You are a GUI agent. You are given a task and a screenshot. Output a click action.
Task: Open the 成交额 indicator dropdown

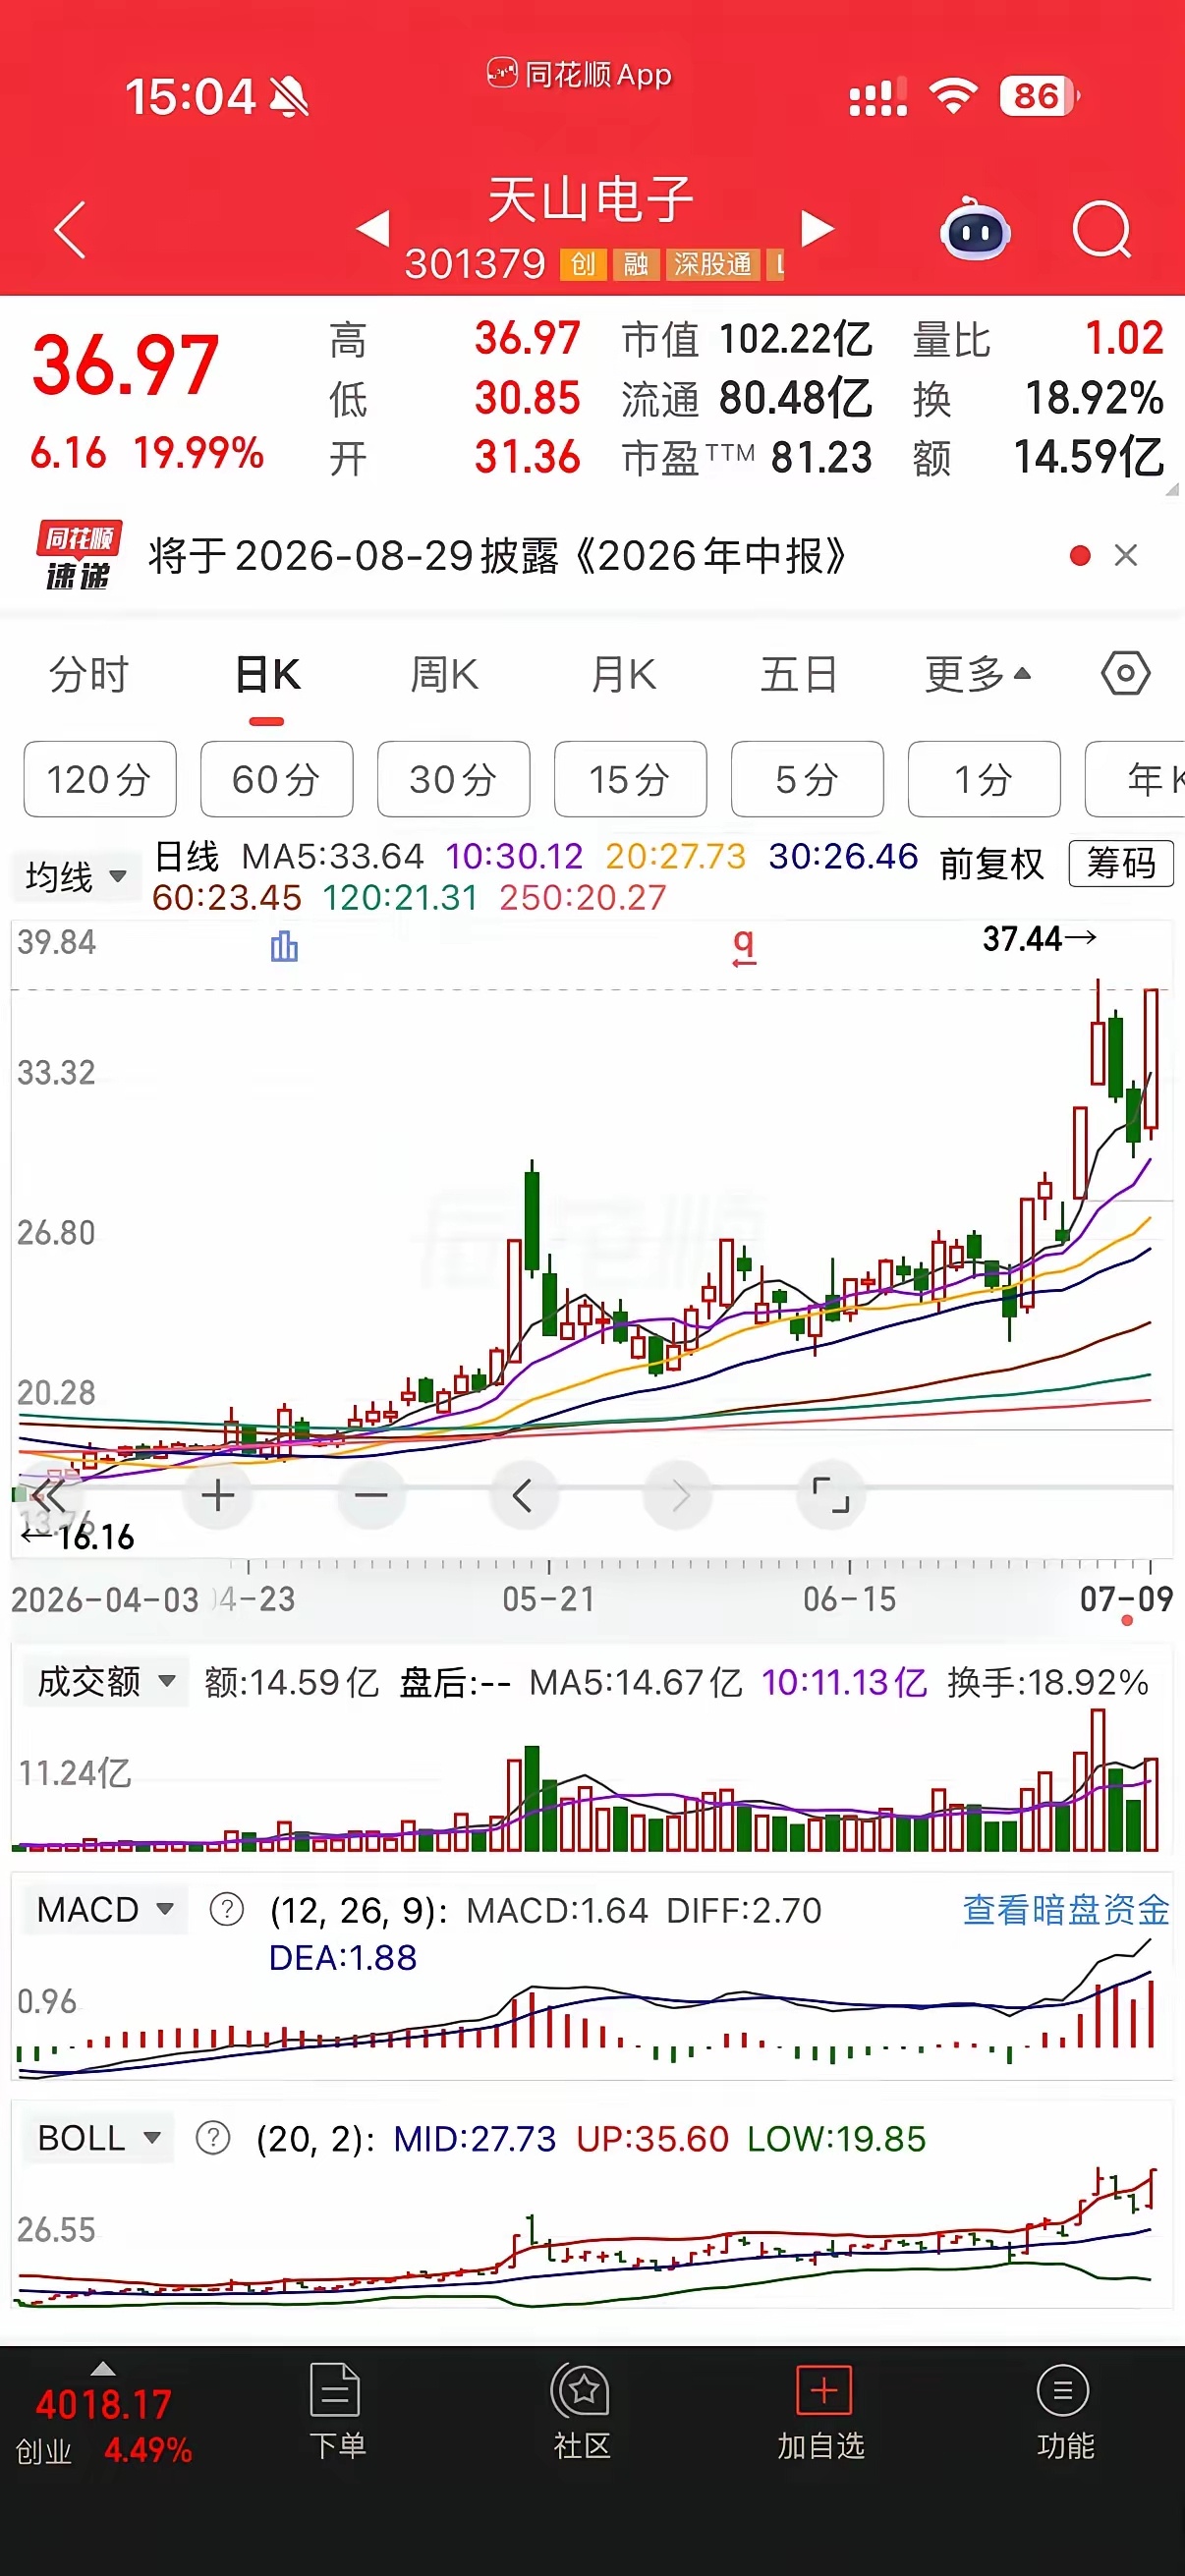(106, 1682)
